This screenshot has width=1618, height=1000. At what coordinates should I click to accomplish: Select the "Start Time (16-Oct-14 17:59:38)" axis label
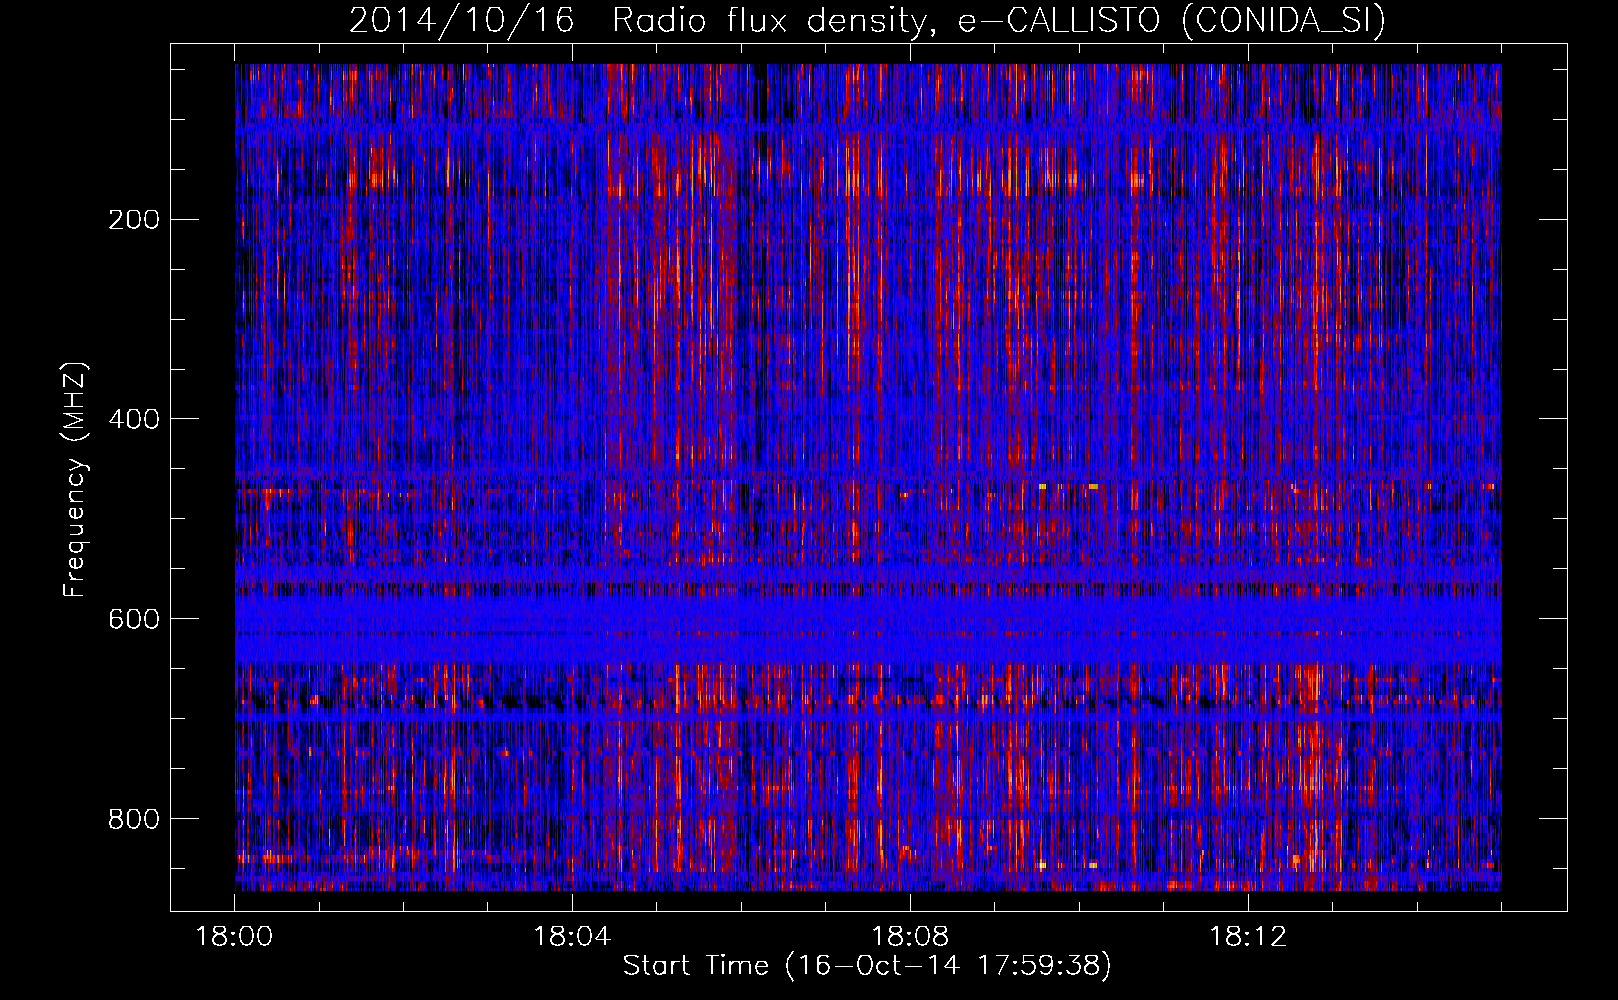(867, 966)
